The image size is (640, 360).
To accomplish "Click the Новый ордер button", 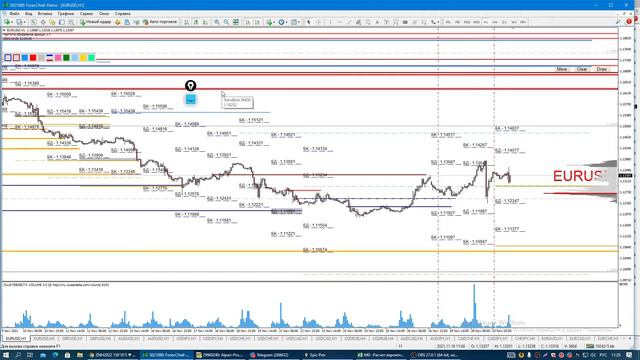I will [x=96, y=22].
